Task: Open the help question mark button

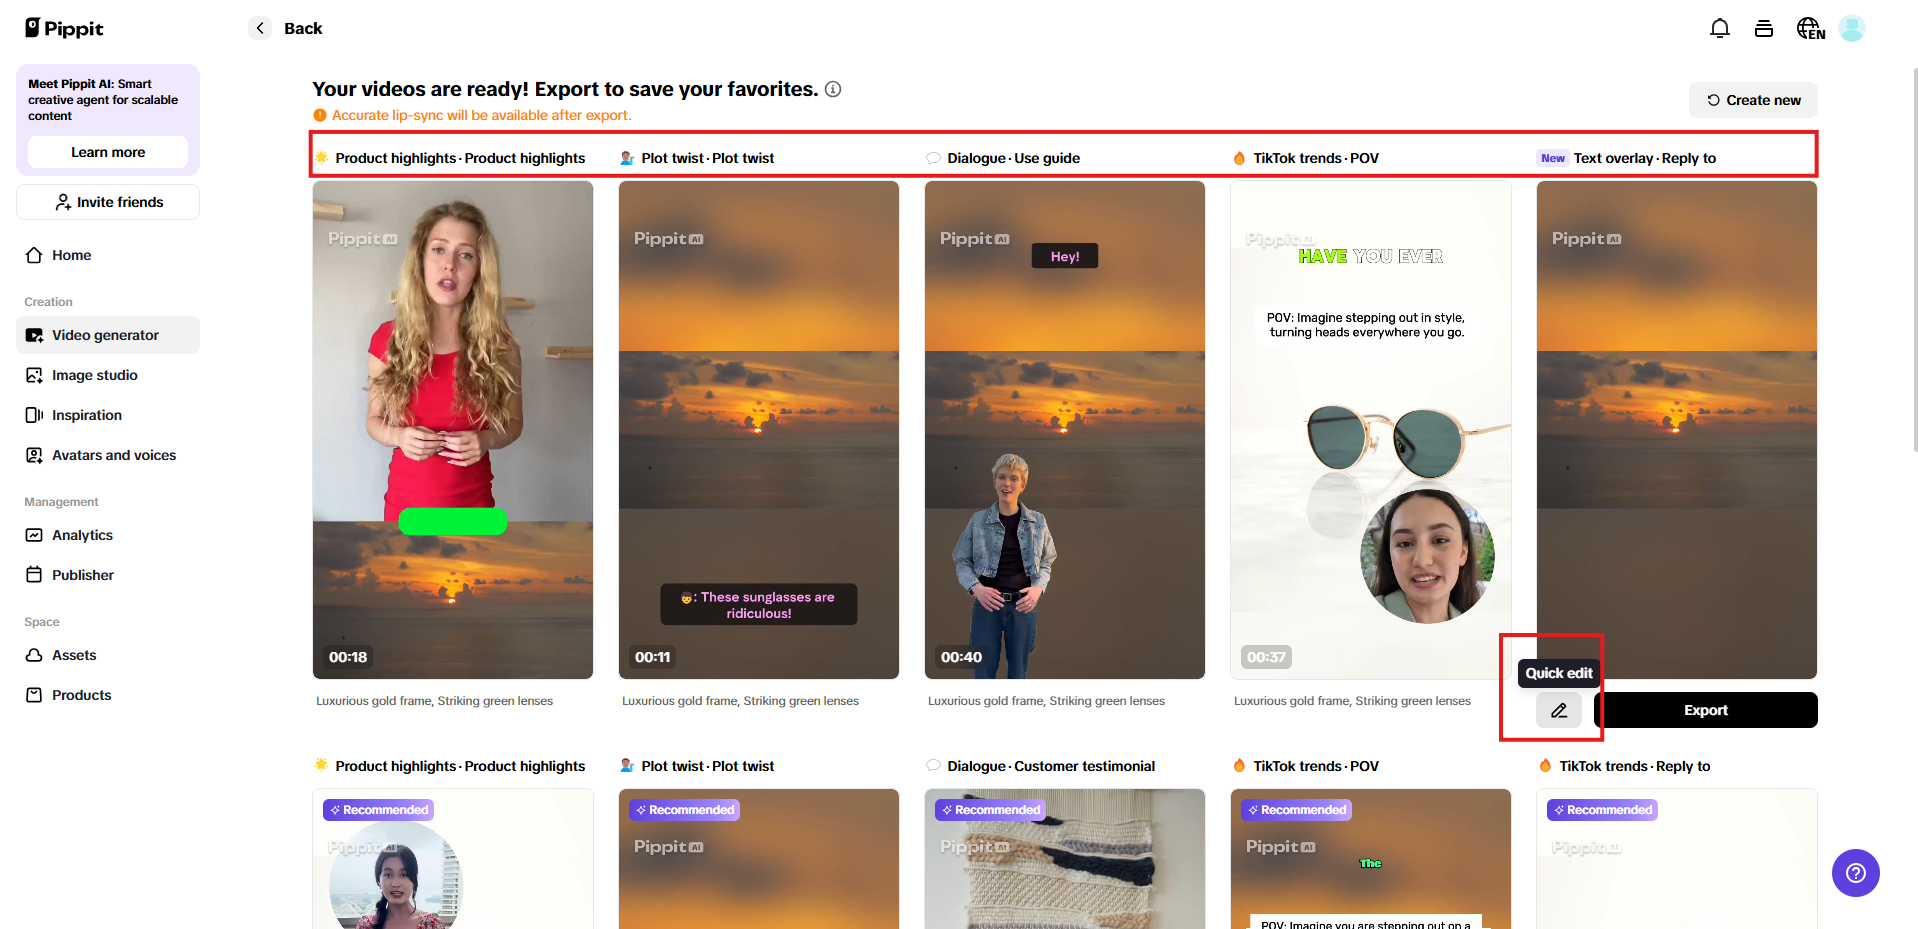Action: [x=1855, y=873]
